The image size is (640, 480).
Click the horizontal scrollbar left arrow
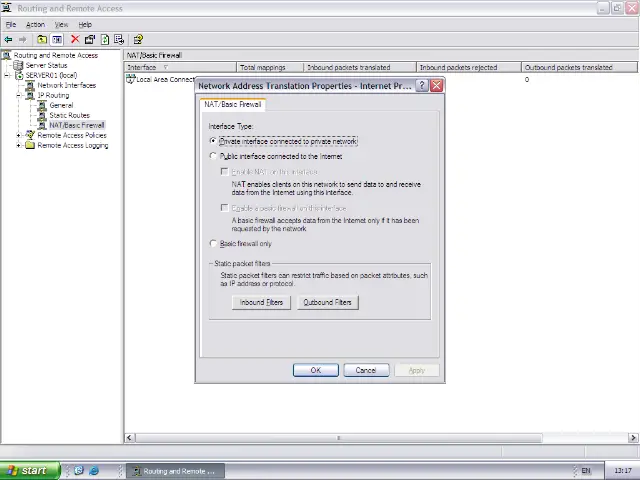pyautogui.click(x=129, y=438)
